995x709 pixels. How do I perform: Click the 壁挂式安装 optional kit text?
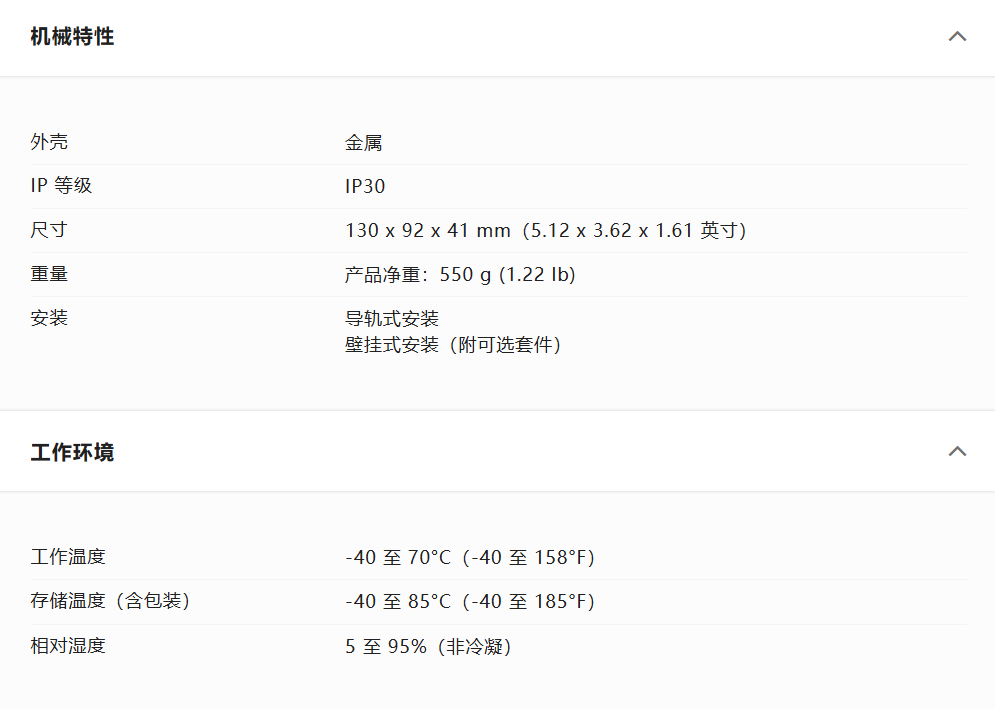[x=453, y=345]
